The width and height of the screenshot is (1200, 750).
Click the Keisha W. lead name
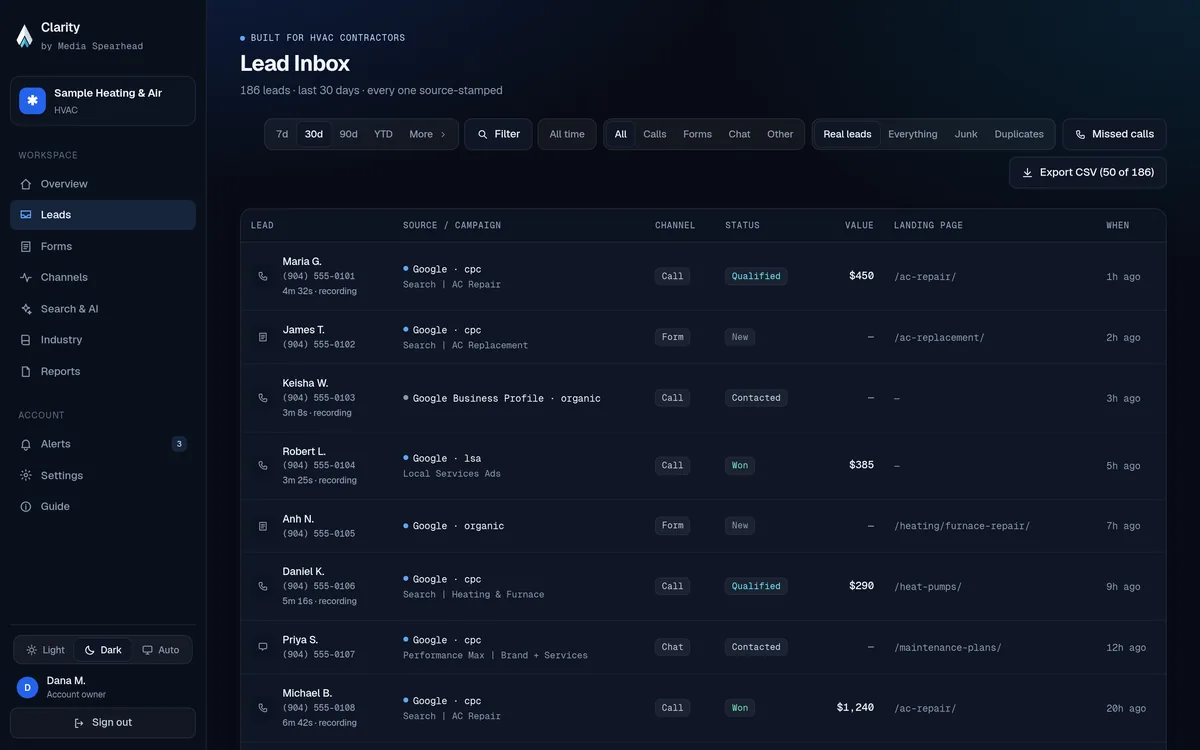[x=305, y=383]
